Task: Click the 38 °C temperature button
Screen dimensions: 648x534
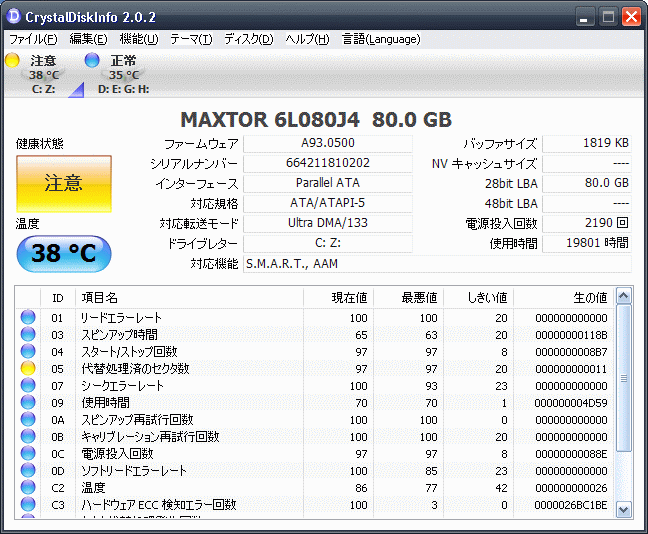Action: (x=64, y=253)
